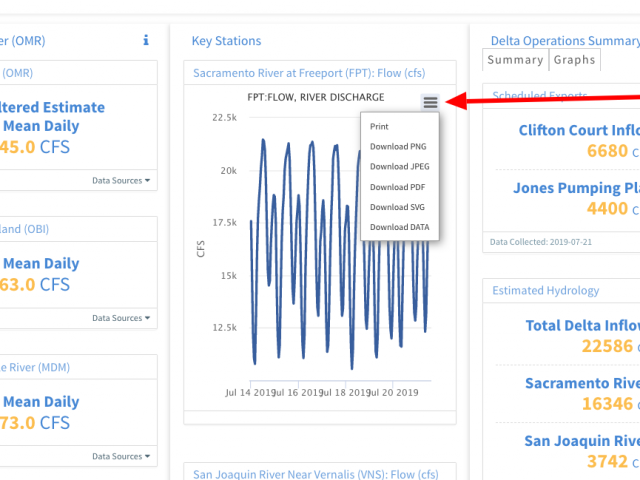Click the 4400 value
640x480 pixels.
tap(607, 209)
